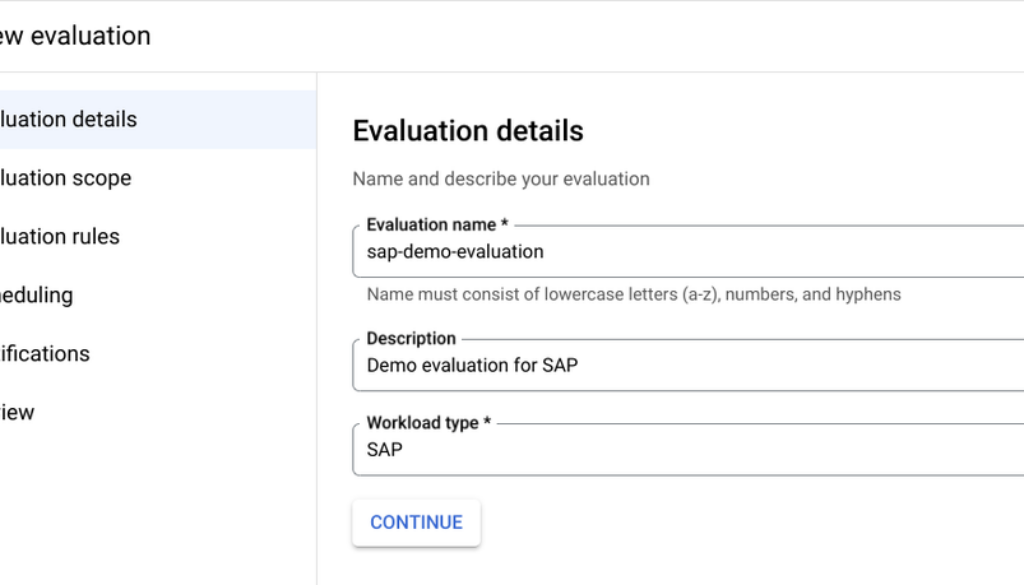Click the 'New evaluation' page title
The image size is (1024, 585).
click(75, 36)
